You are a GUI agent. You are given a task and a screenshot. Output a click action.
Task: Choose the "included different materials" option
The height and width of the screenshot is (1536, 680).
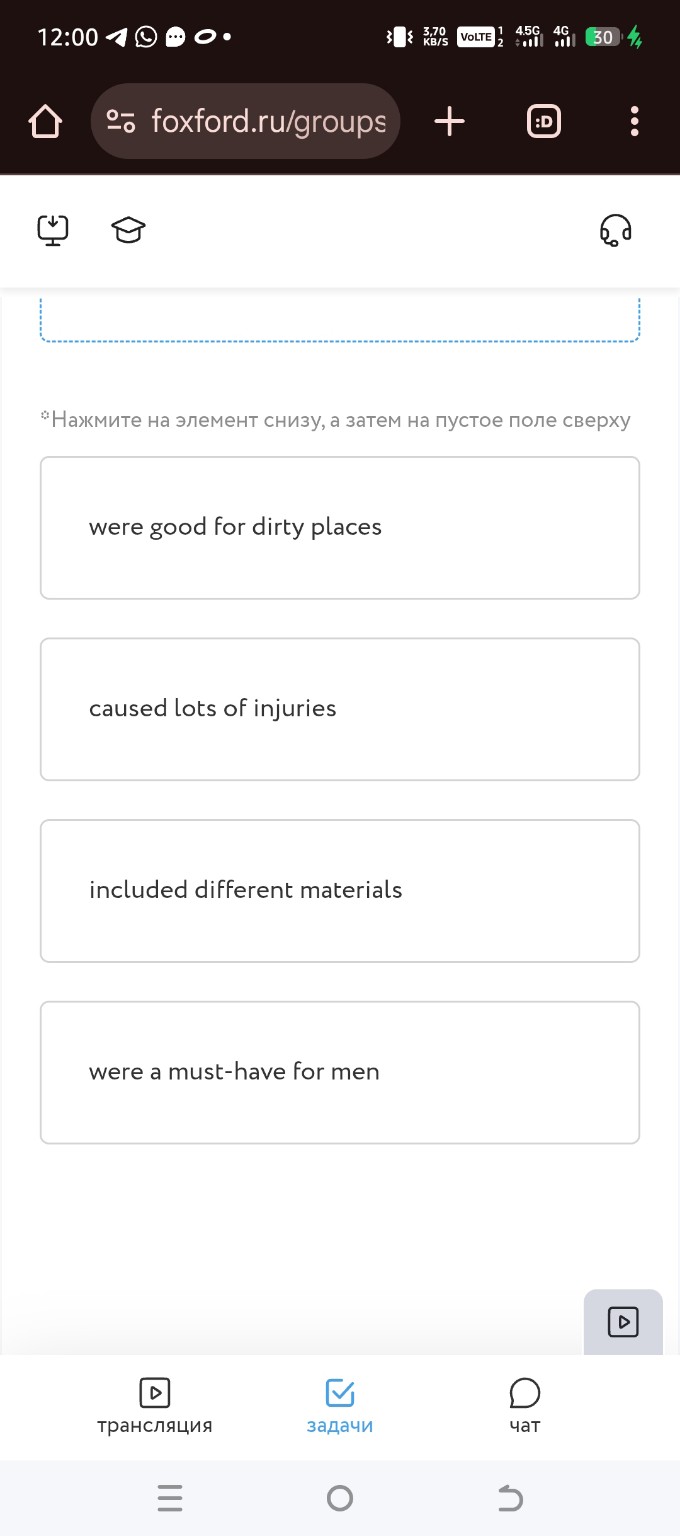coord(340,891)
